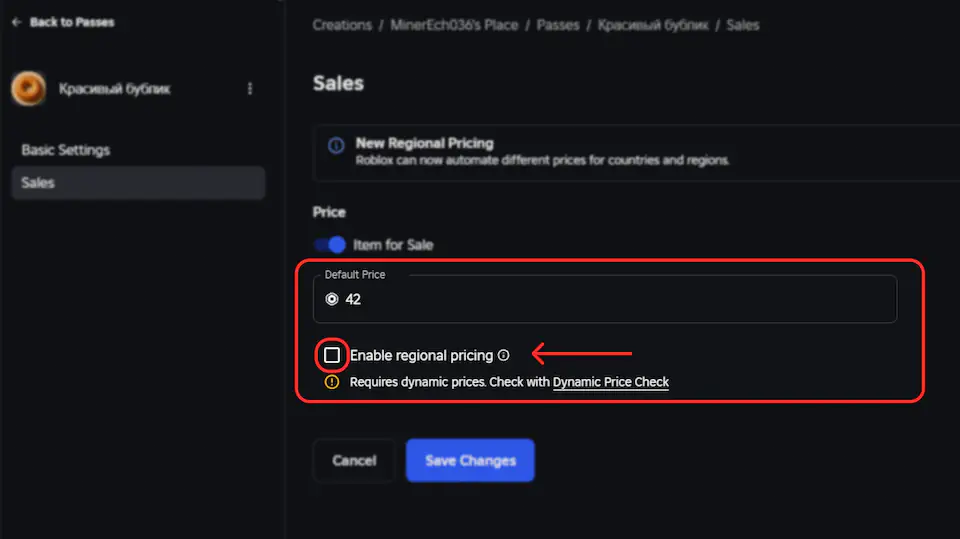960x539 pixels.
Task: Click the Красивый бублик breadcrumb link
Action: pyautogui.click(x=654, y=25)
